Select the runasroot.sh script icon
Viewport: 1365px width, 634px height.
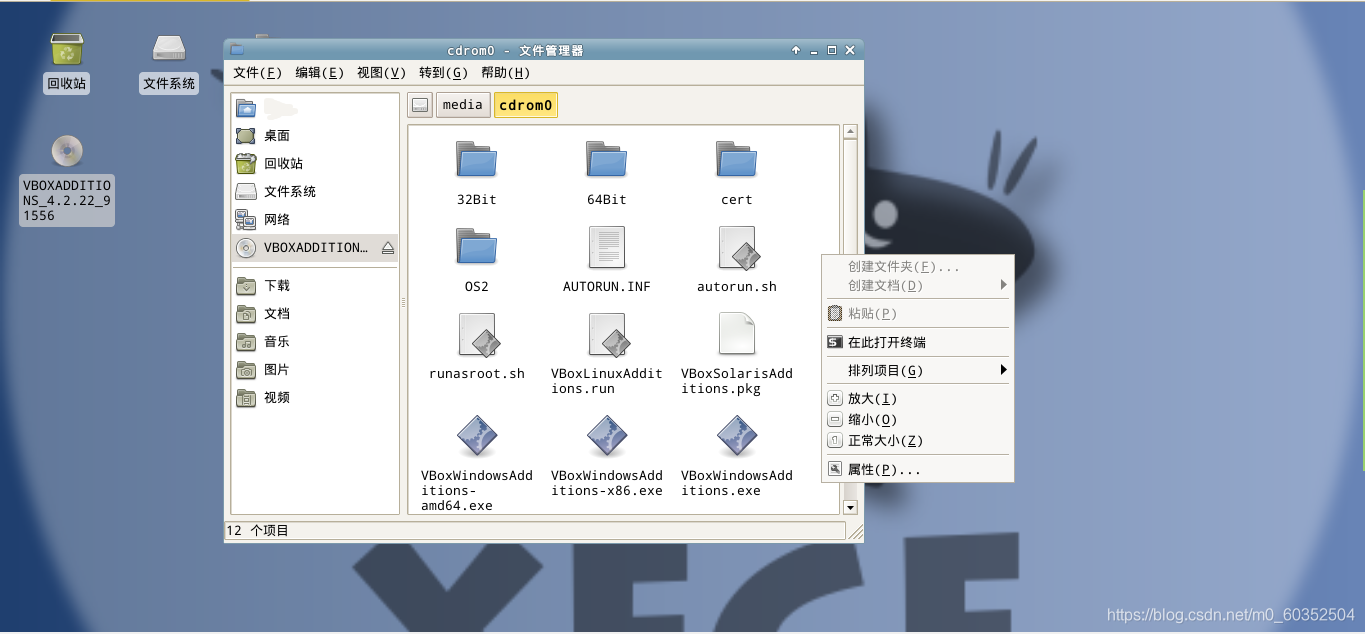coord(477,334)
